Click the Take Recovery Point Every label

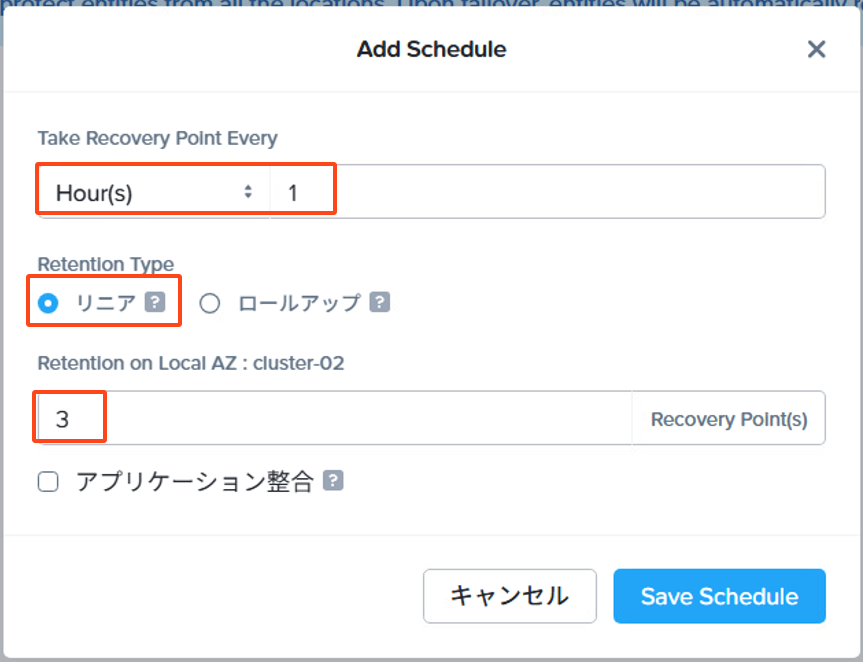pos(157,138)
